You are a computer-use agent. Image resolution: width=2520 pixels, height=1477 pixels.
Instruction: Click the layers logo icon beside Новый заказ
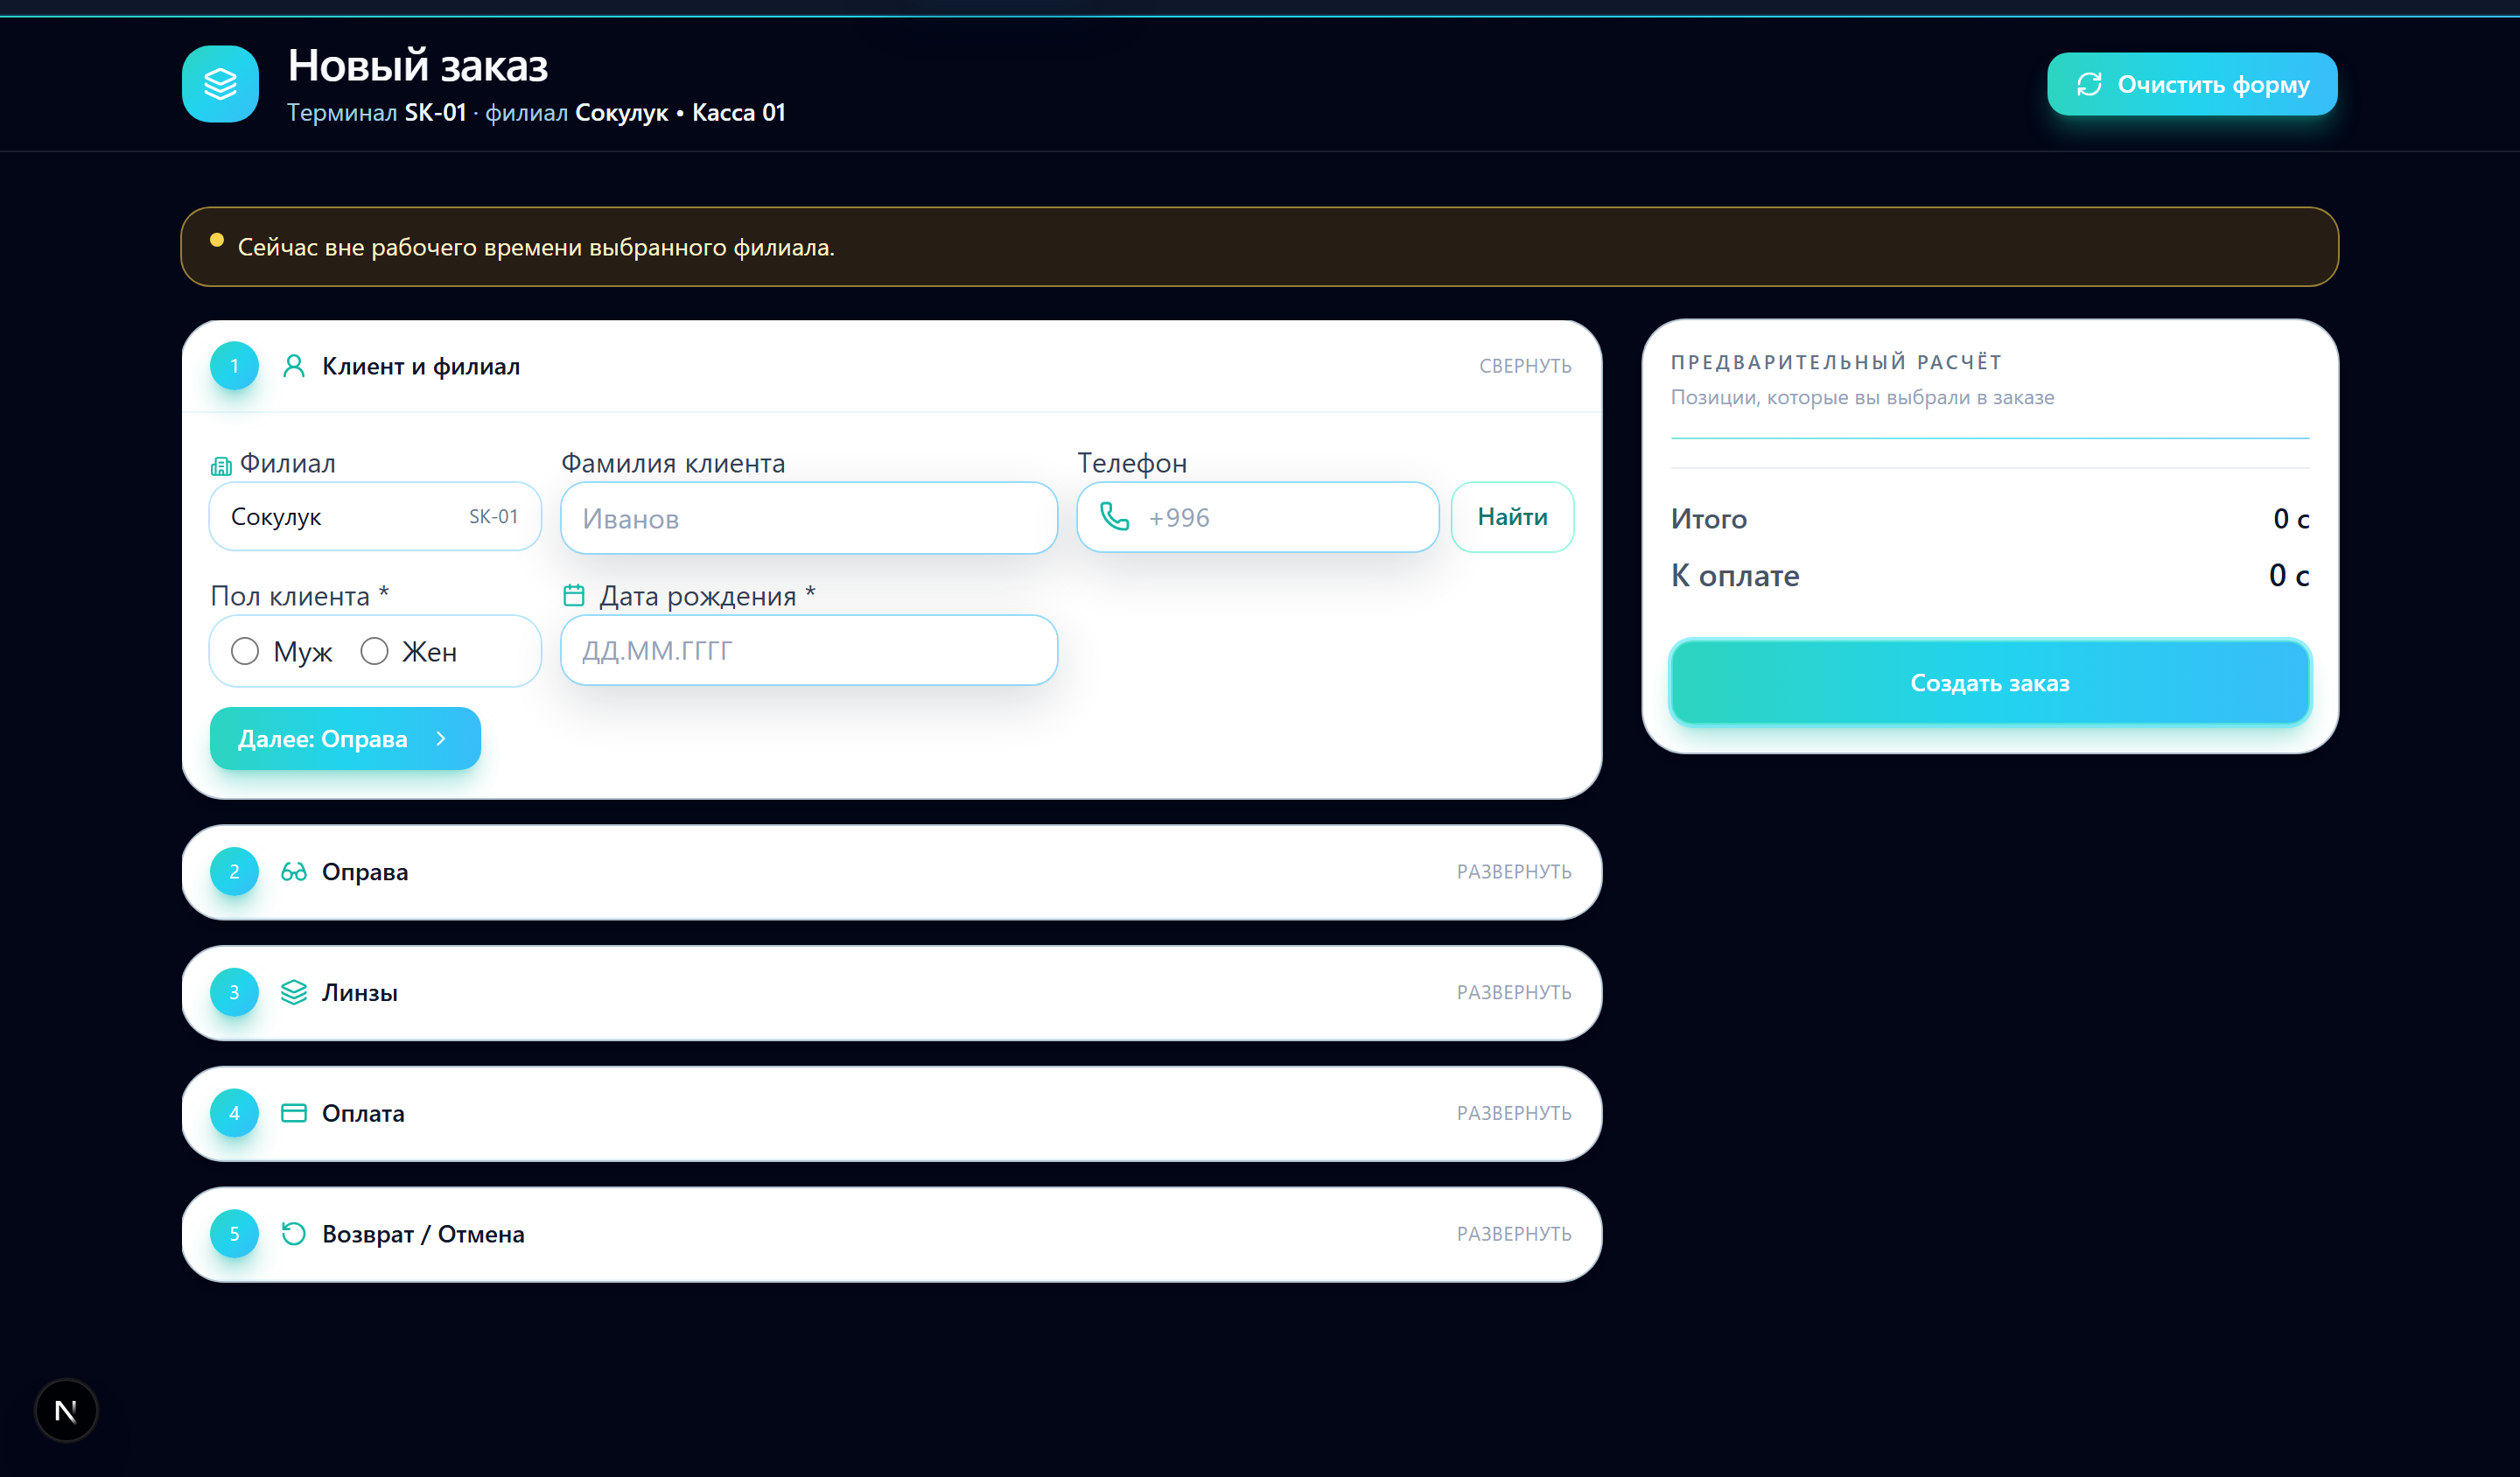[220, 84]
